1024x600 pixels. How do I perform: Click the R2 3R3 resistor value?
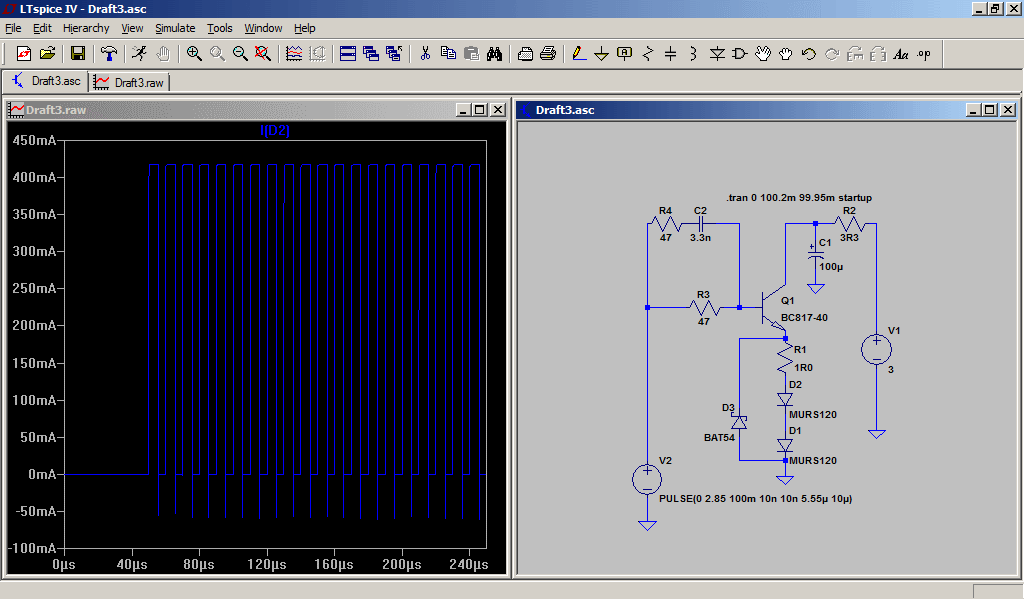[849, 238]
